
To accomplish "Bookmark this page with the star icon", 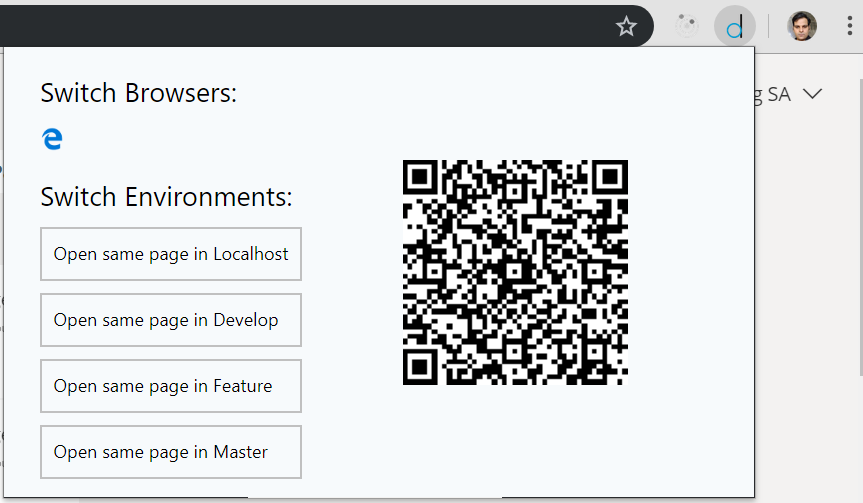I will [626, 26].
